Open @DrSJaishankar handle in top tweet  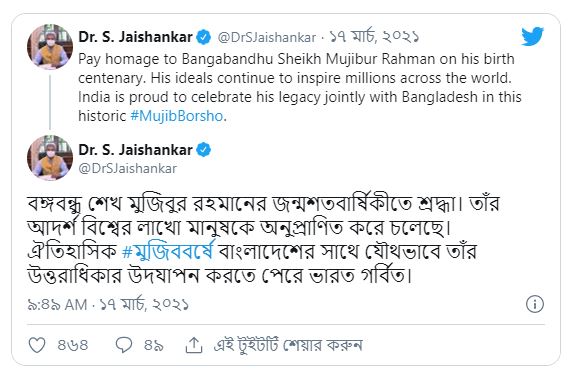coord(267,37)
